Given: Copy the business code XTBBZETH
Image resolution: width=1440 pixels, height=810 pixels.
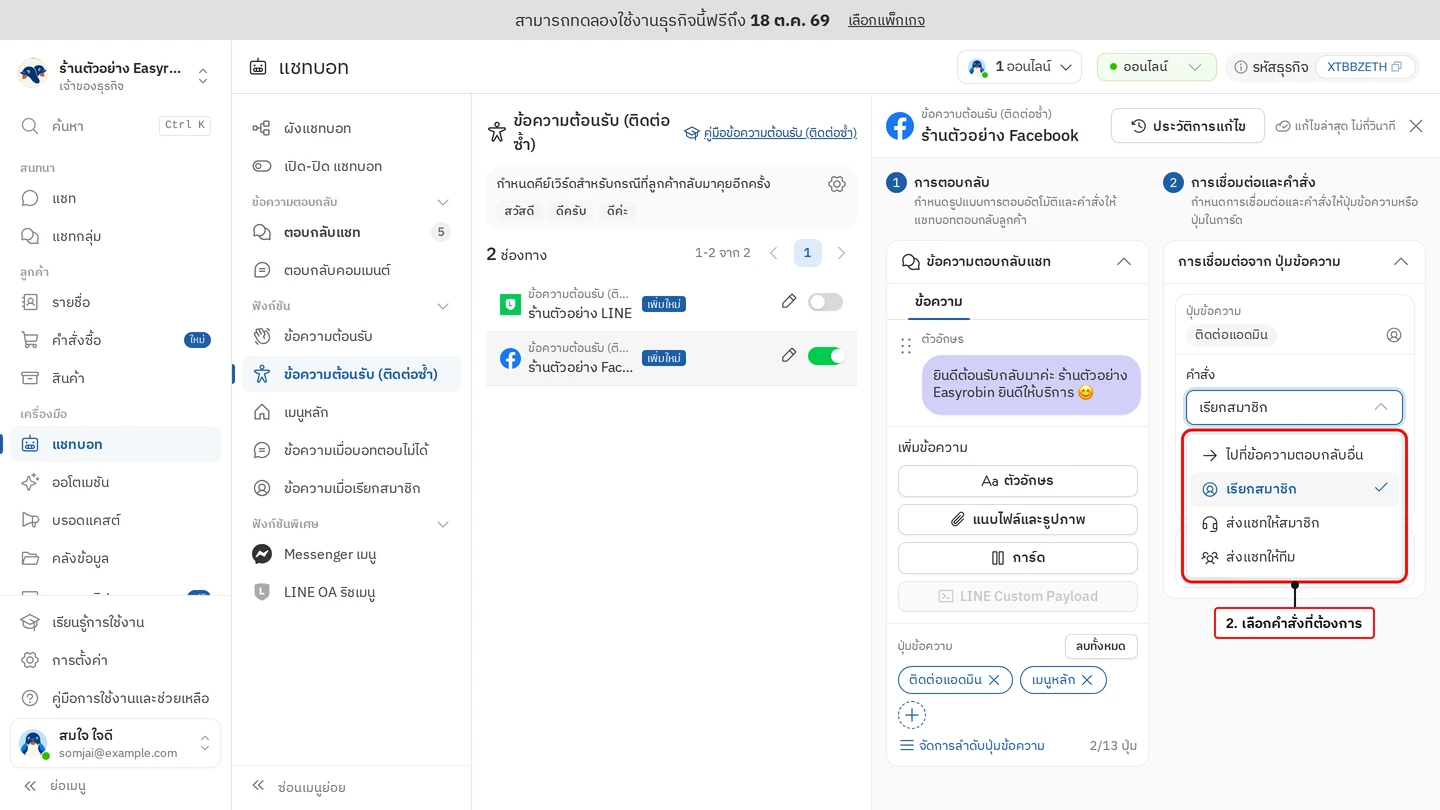Looking at the screenshot, I should pyautogui.click(x=1364, y=67).
